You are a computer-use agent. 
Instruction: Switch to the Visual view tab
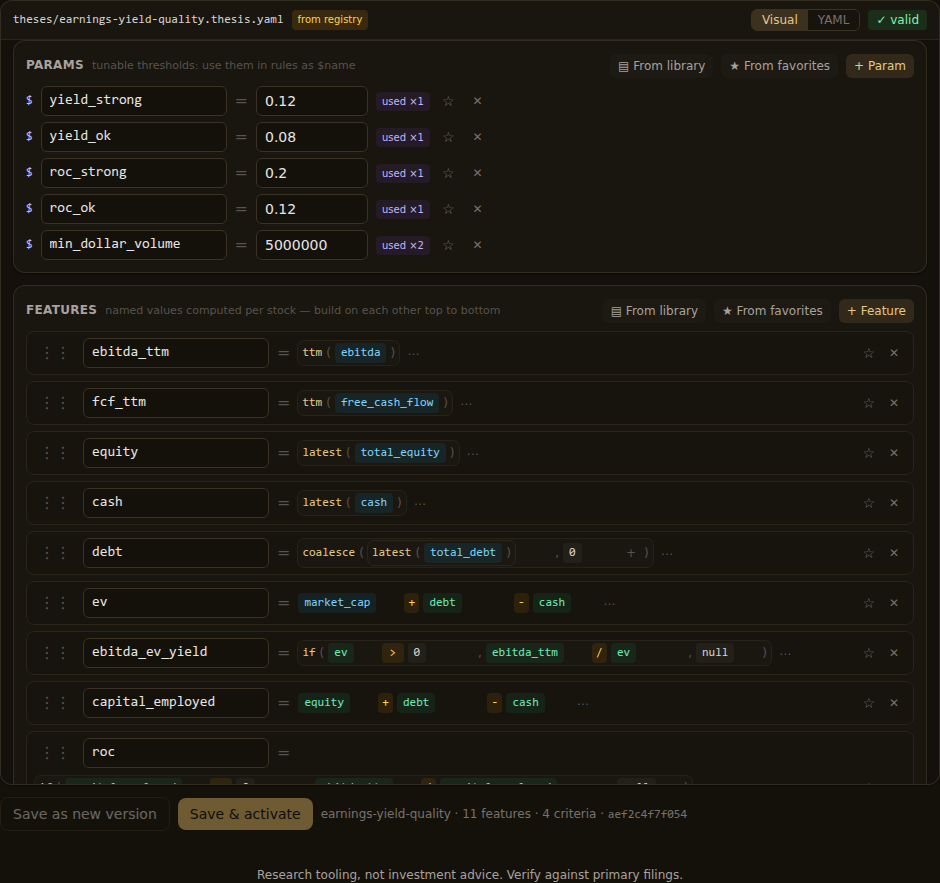pyautogui.click(x=779, y=20)
